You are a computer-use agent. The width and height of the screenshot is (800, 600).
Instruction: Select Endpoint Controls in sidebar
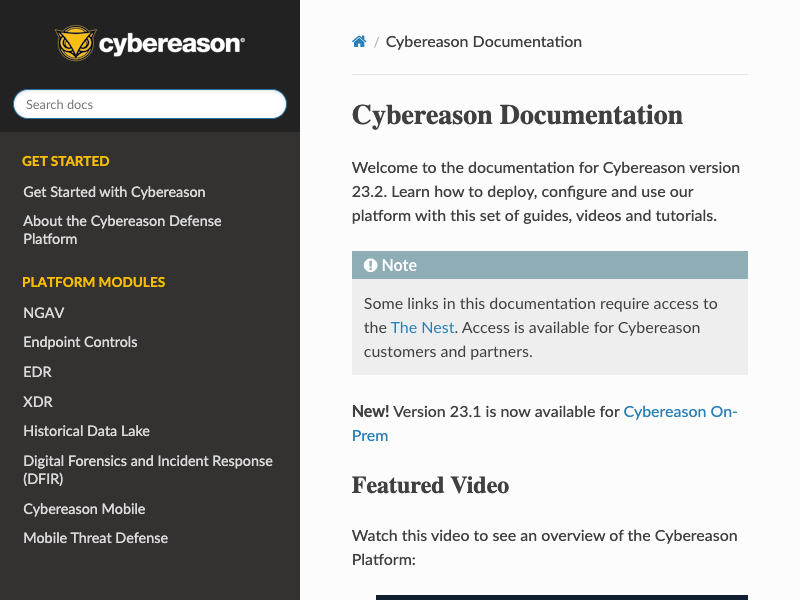[80, 342]
